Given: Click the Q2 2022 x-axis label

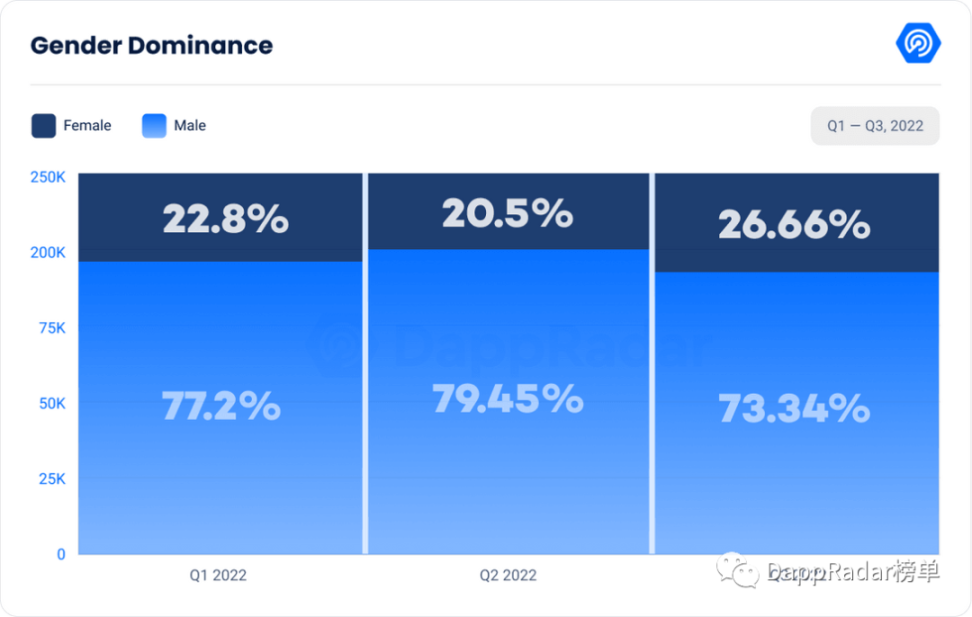Looking at the screenshot, I should point(508,575).
